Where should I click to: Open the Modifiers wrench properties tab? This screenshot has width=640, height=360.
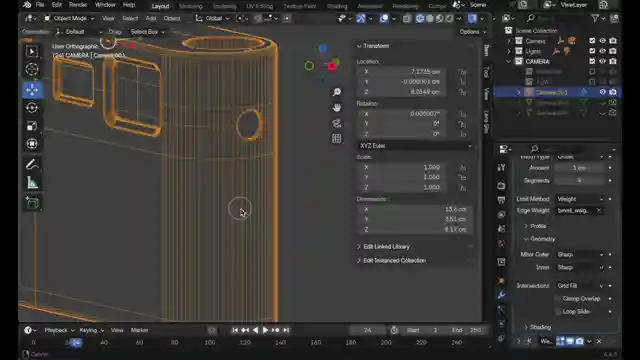(502, 295)
